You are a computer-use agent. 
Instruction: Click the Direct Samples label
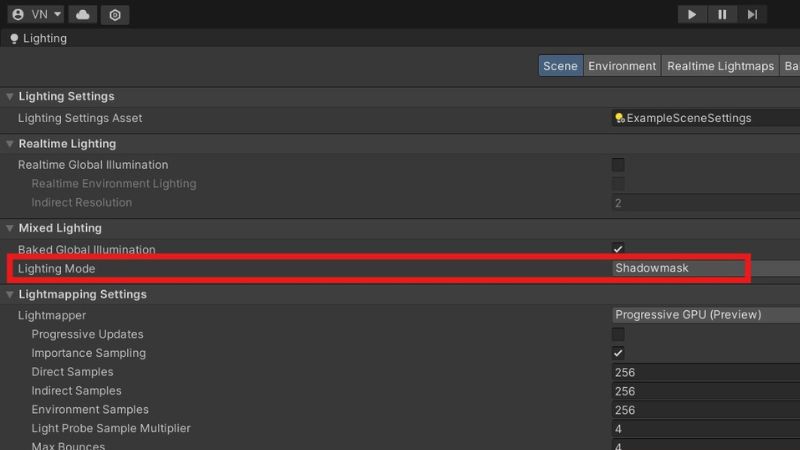(72, 372)
